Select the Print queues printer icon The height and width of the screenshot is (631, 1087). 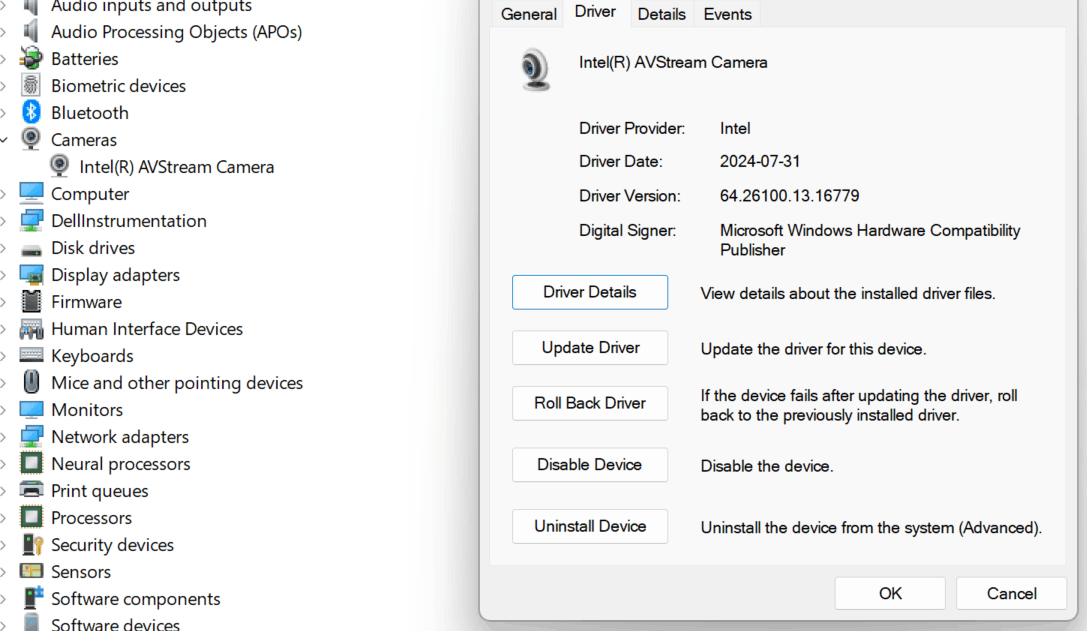[31, 490]
